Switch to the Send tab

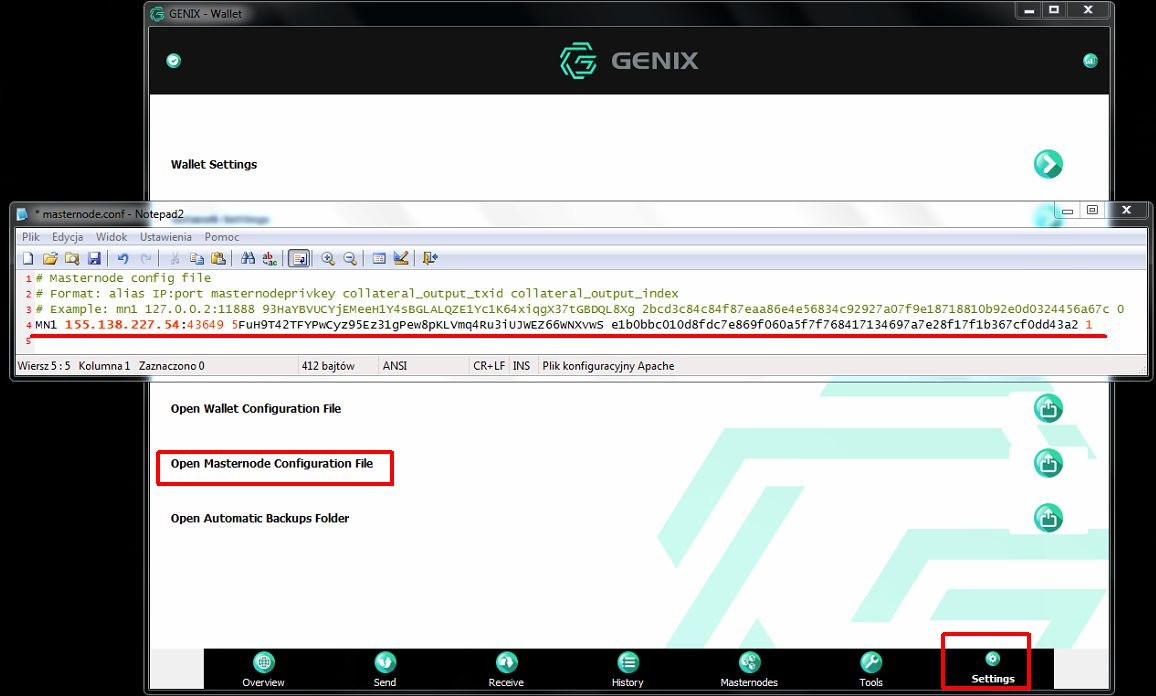(x=385, y=669)
